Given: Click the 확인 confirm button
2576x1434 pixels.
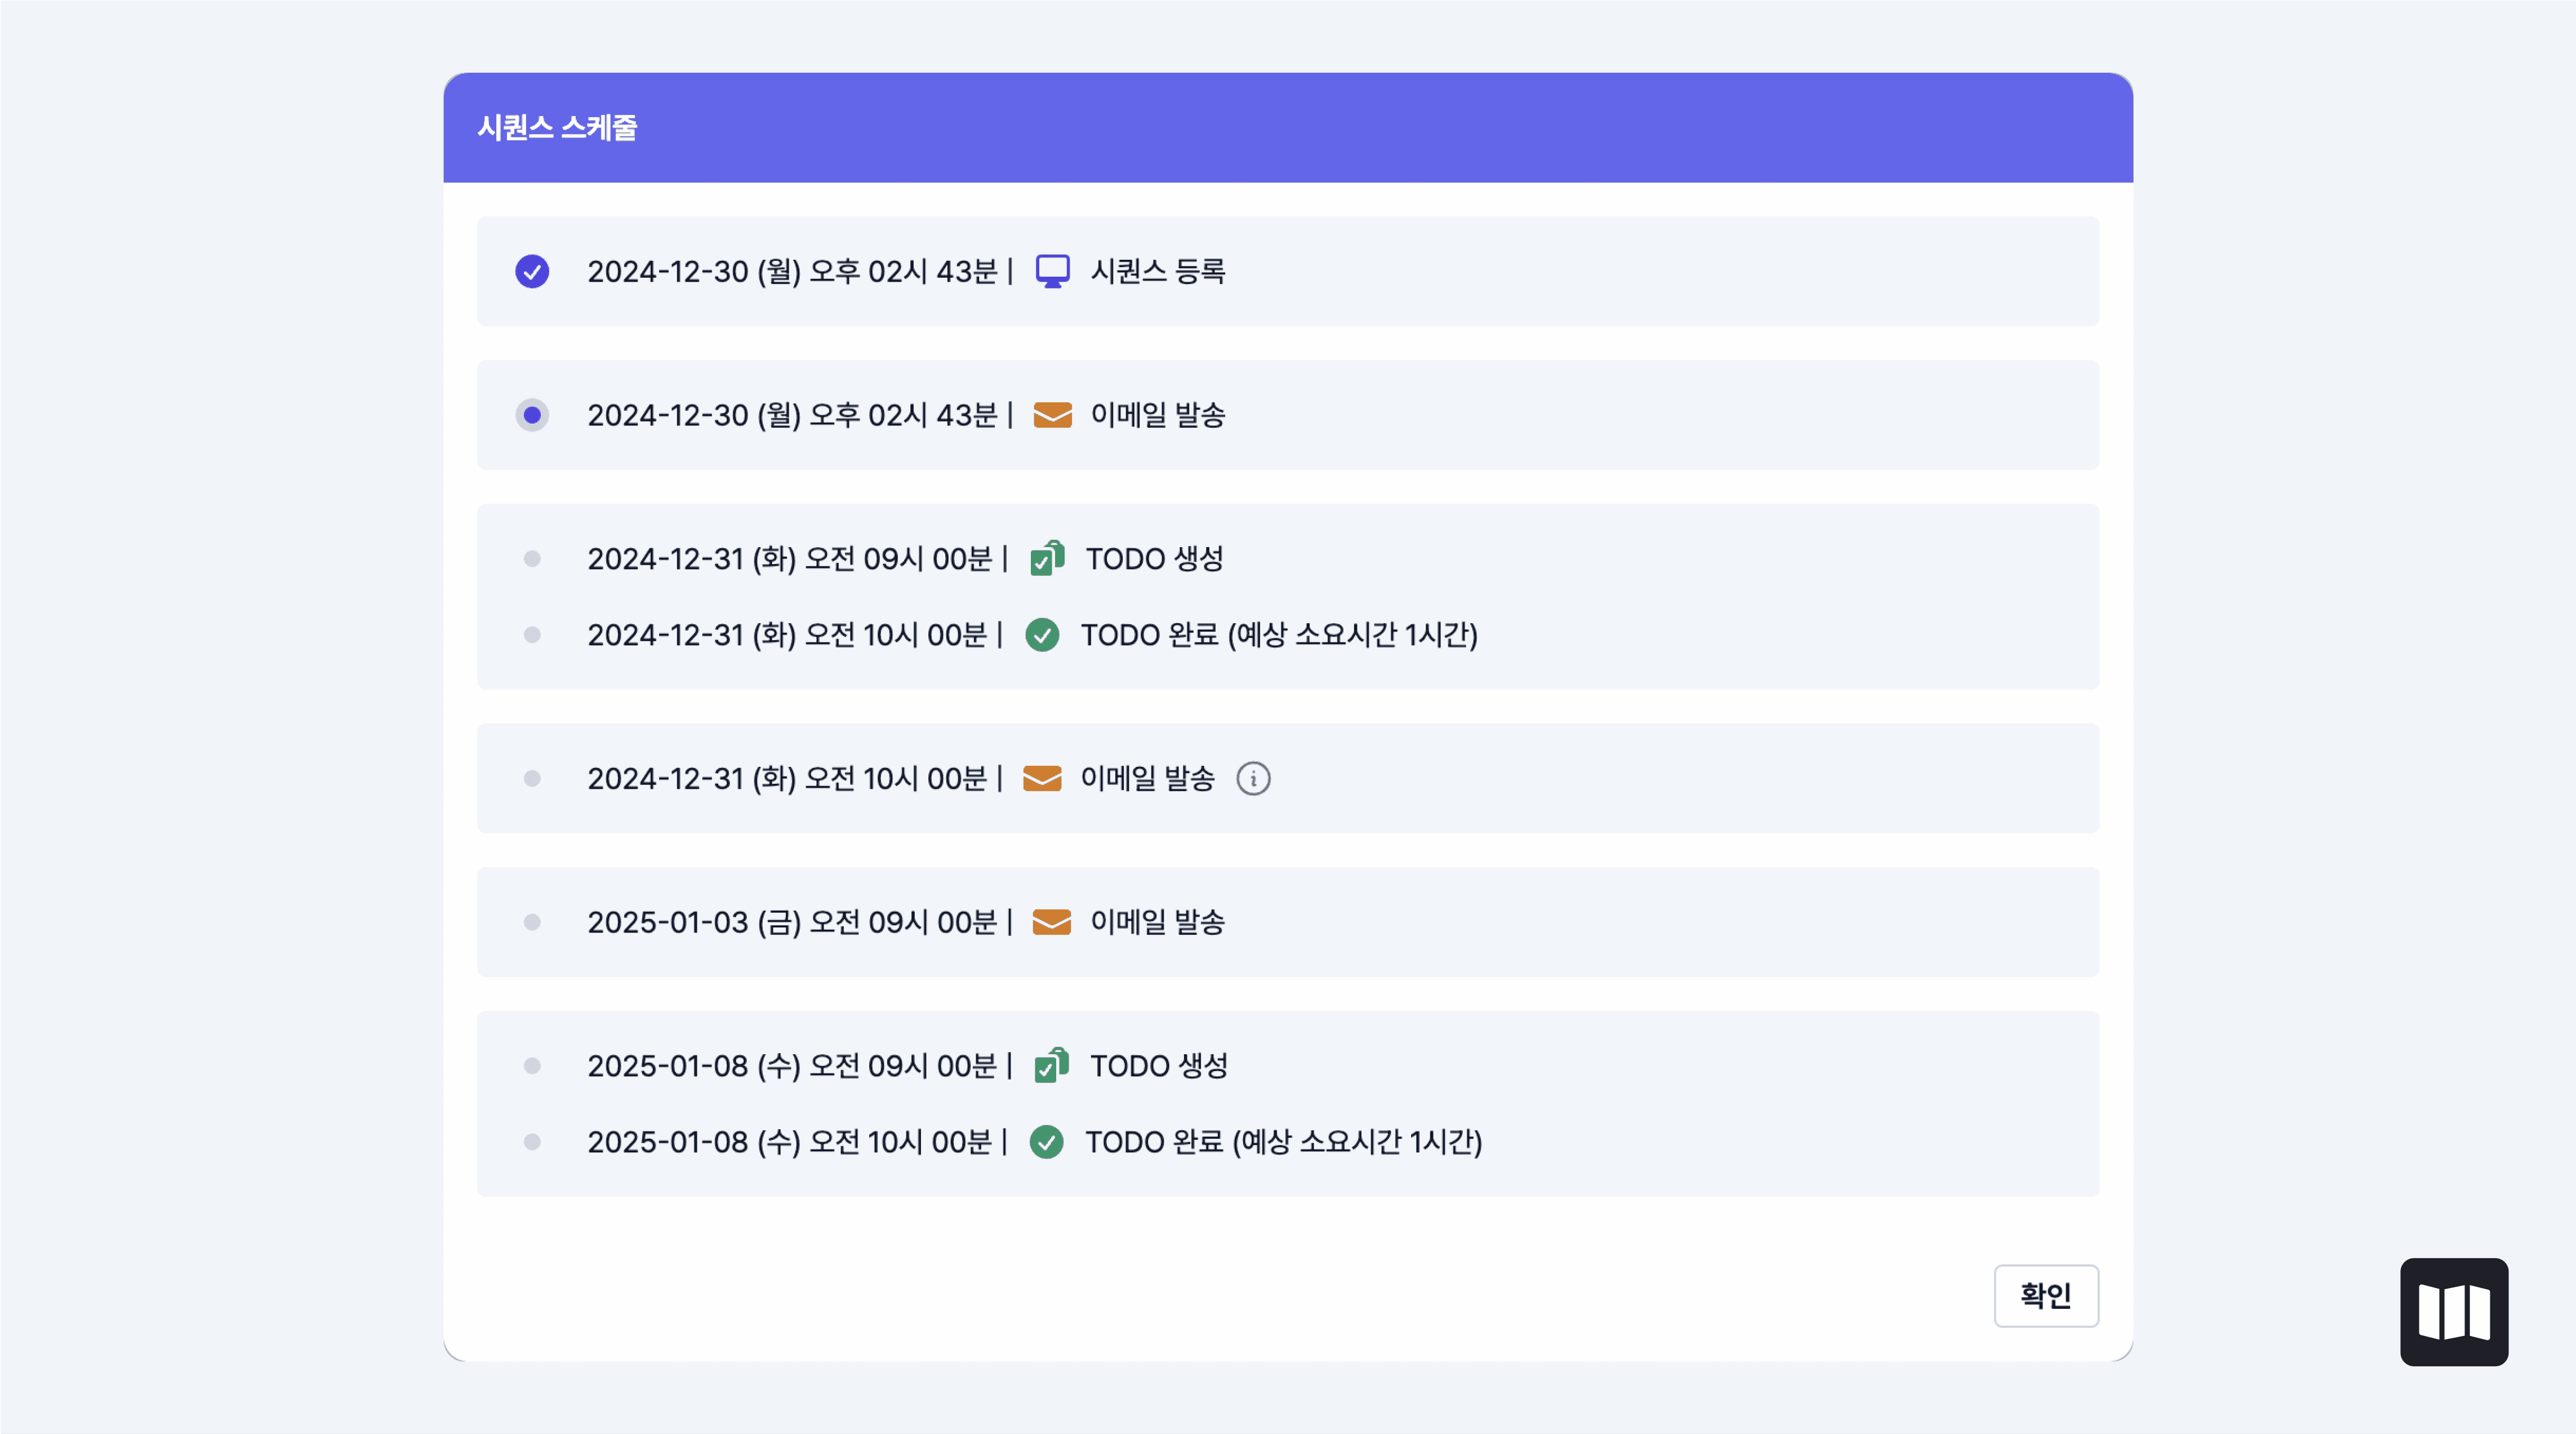Looking at the screenshot, I should [2046, 1295].
